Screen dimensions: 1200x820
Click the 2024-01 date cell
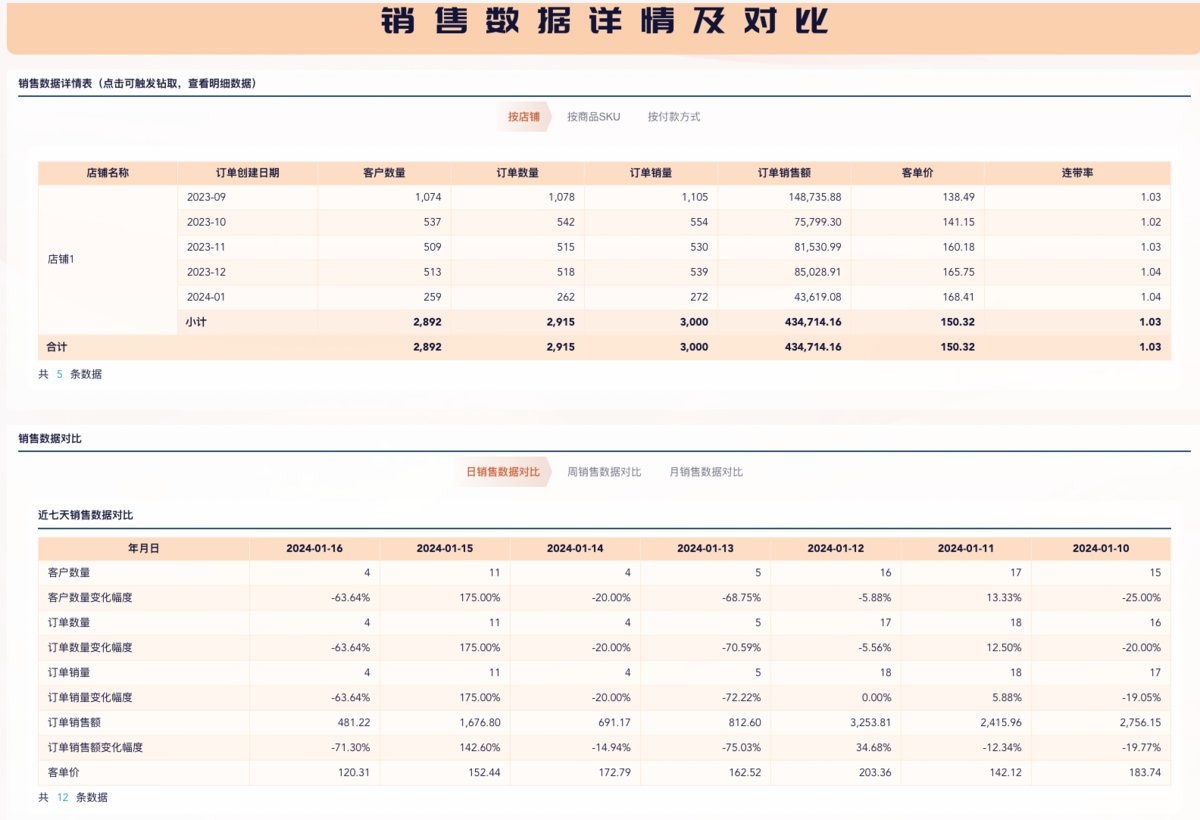pyautogui.click(x=248, y=297)
